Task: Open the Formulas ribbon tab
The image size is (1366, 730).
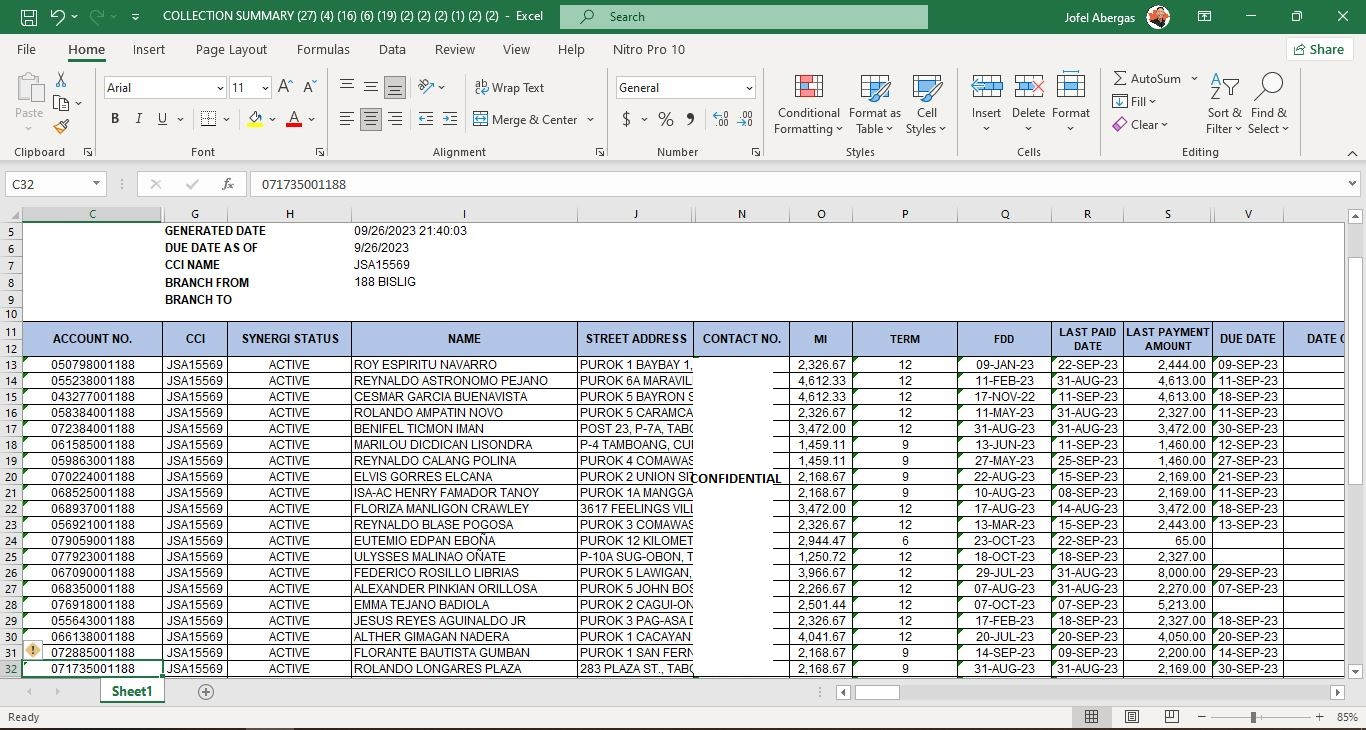Action: [323, 49]
